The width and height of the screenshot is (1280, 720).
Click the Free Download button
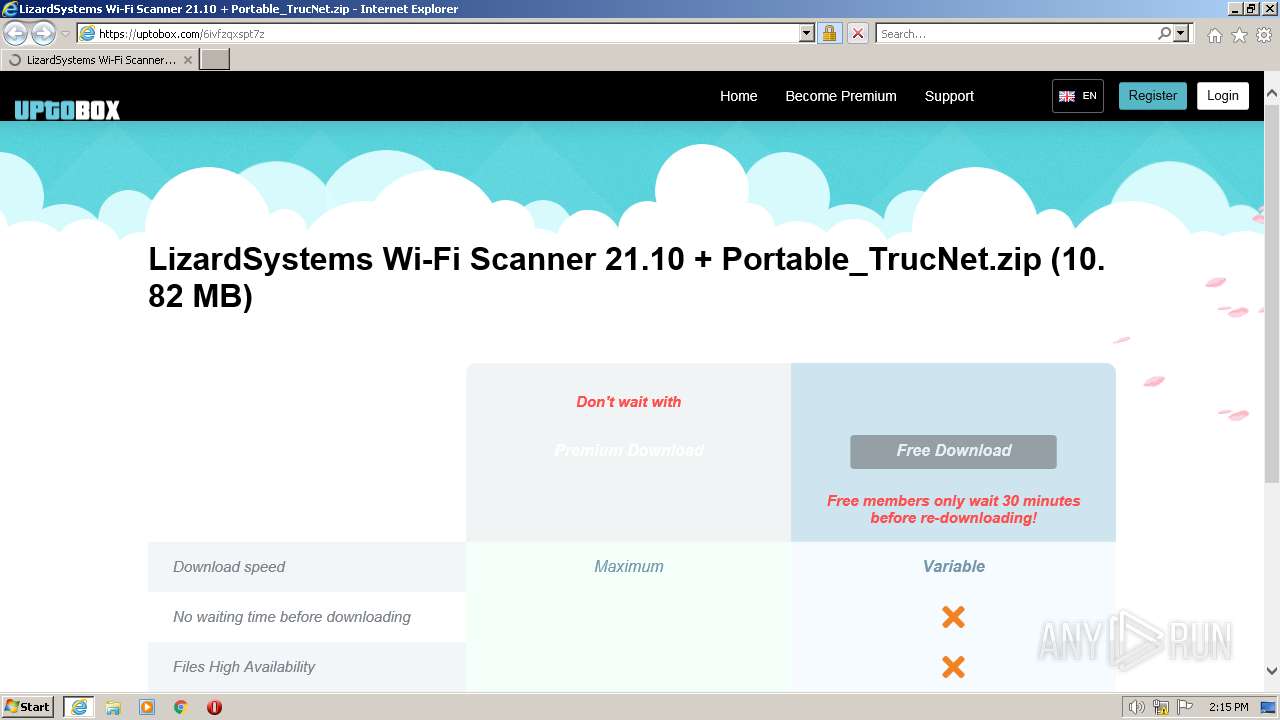[x=953, y=451]
